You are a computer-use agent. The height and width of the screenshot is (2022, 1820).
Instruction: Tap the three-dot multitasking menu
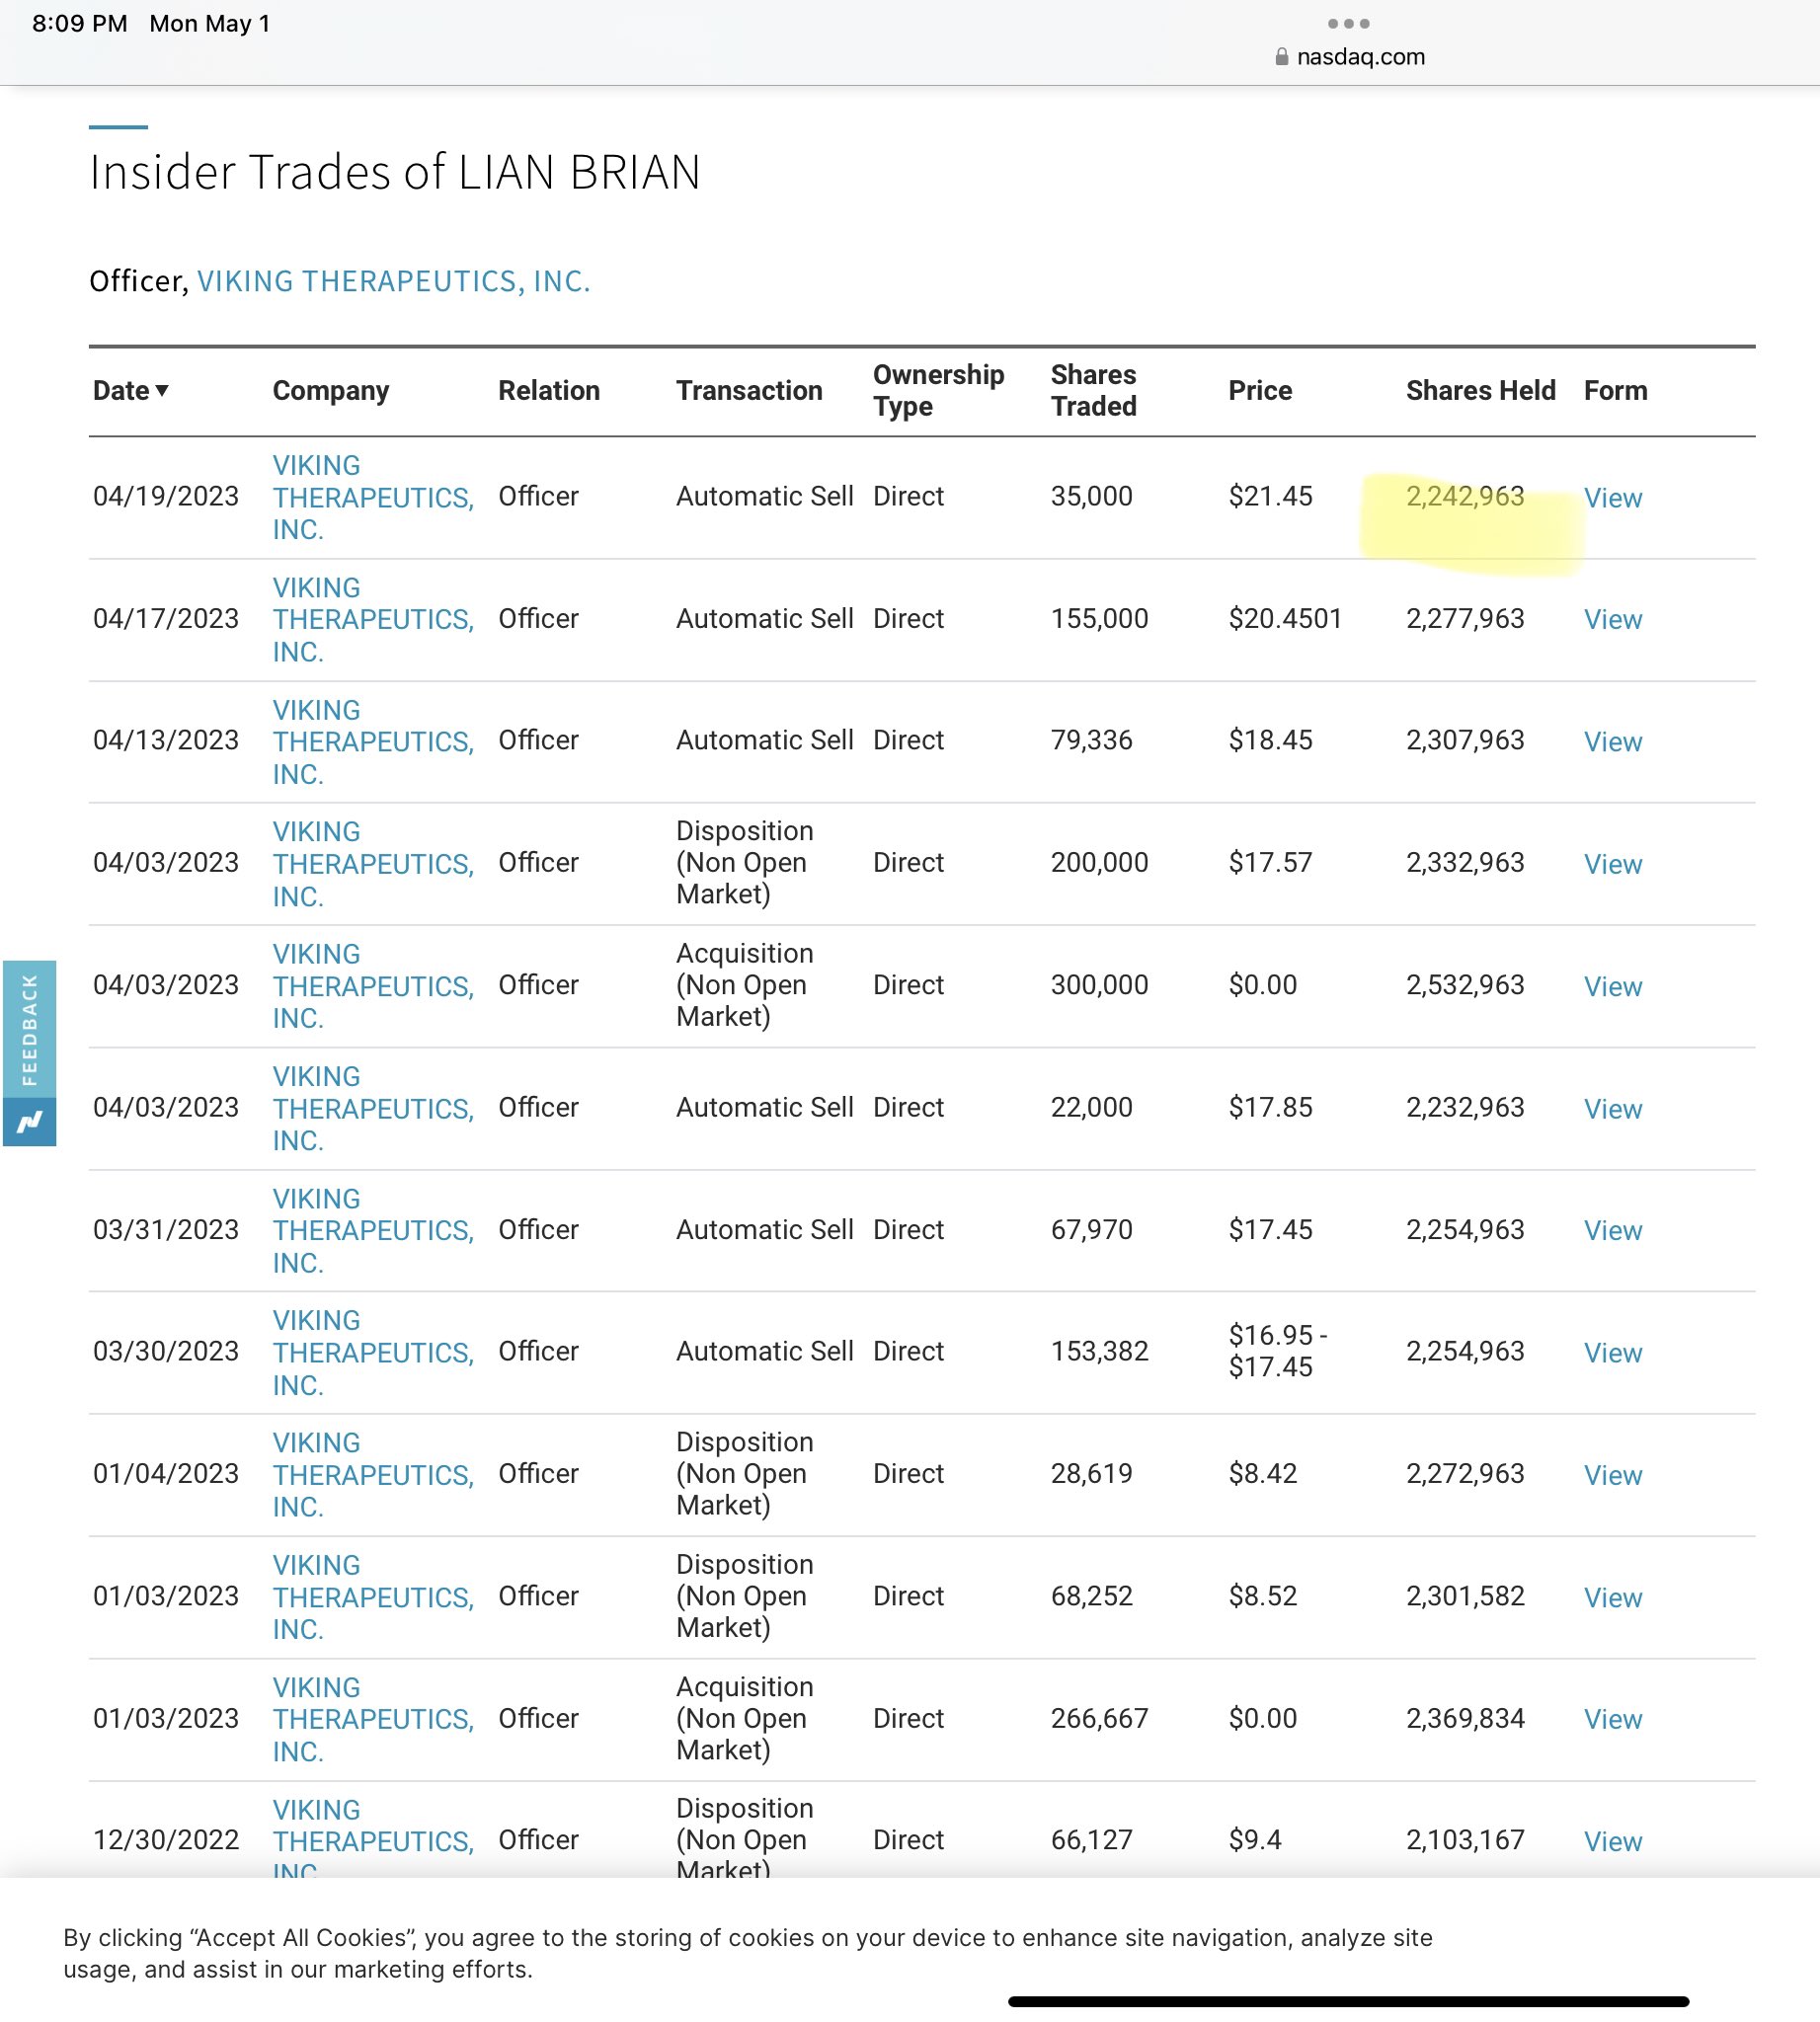[1348, 23]
